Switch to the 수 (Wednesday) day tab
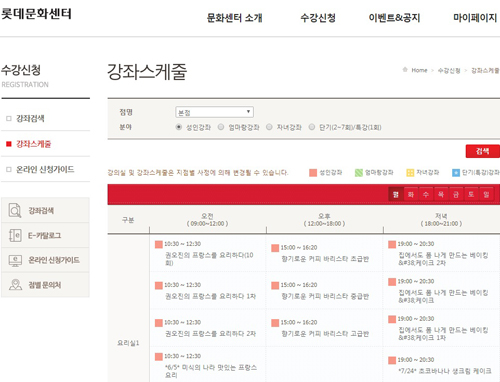Screen dimensions: 500x382 426,194
